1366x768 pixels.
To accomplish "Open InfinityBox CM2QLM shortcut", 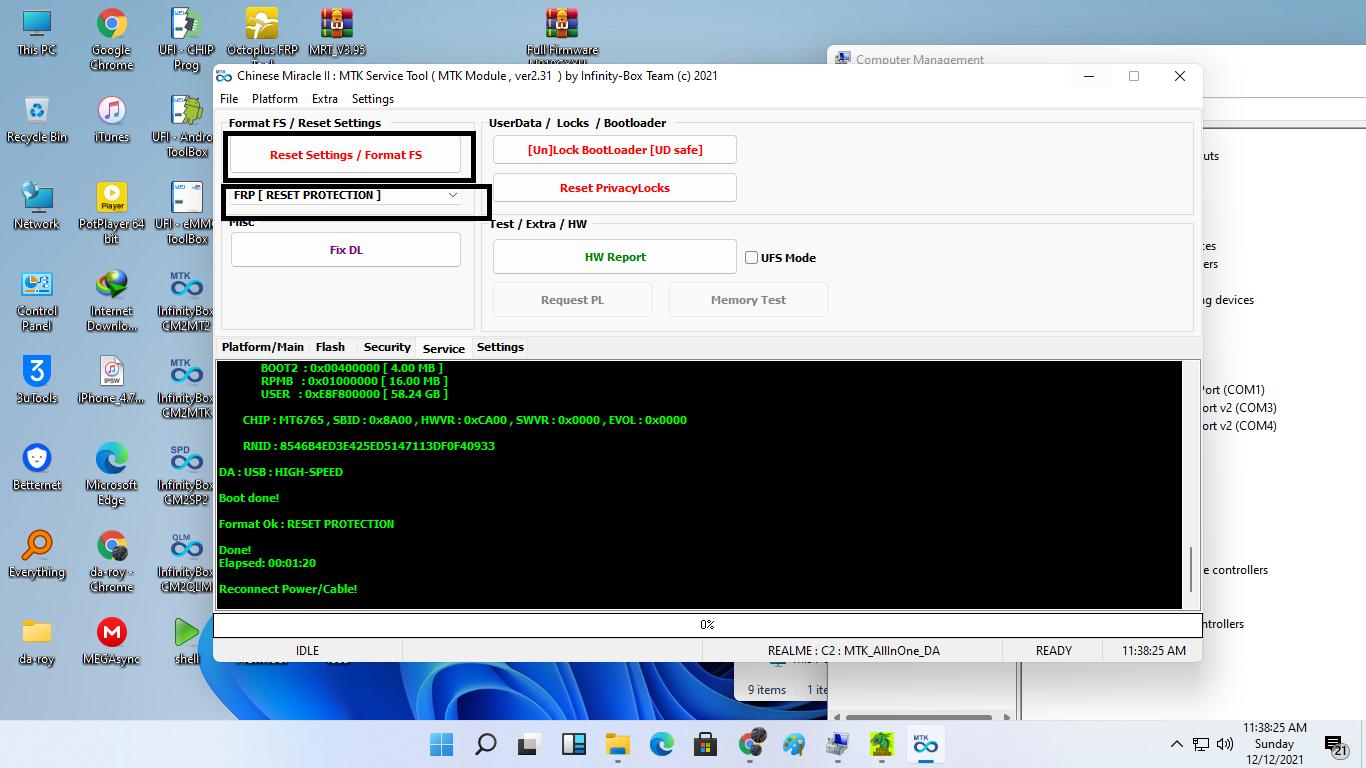I will pos(186,561).
